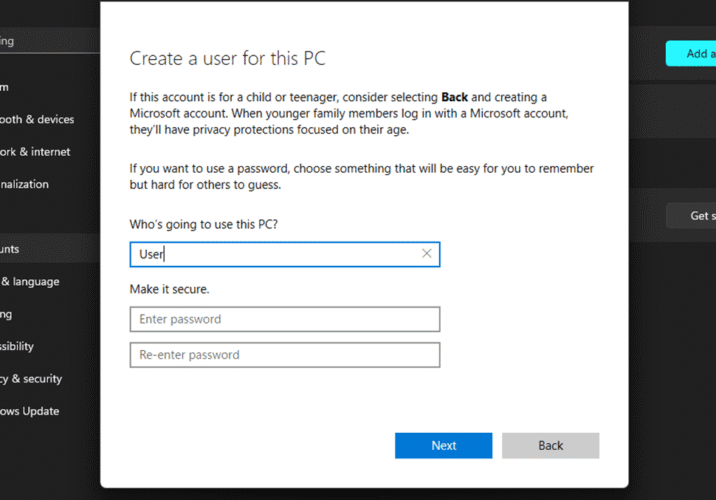Navigate to Privacy & security
Screen dimensions: 716x500
click(32, 379)
